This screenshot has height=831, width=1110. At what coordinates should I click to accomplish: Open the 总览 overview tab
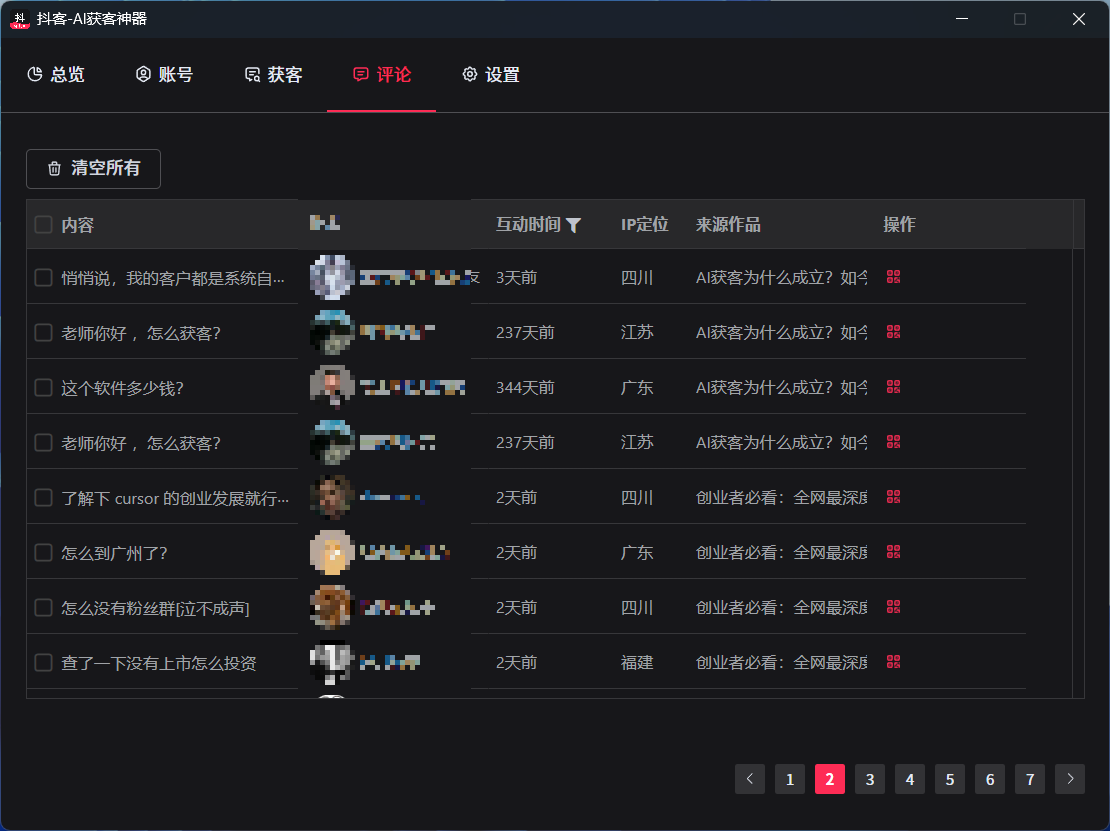click(x=56, y=75)
